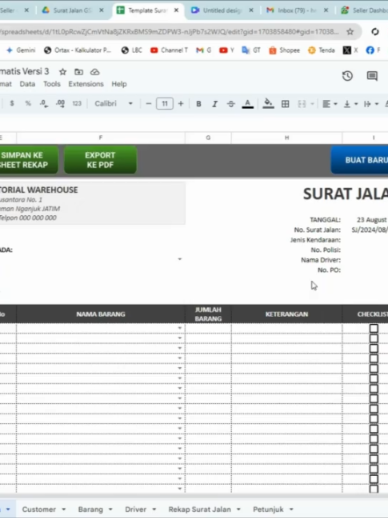Open the Calibri font dropdown
388x518 pixels.
point(113,104)
